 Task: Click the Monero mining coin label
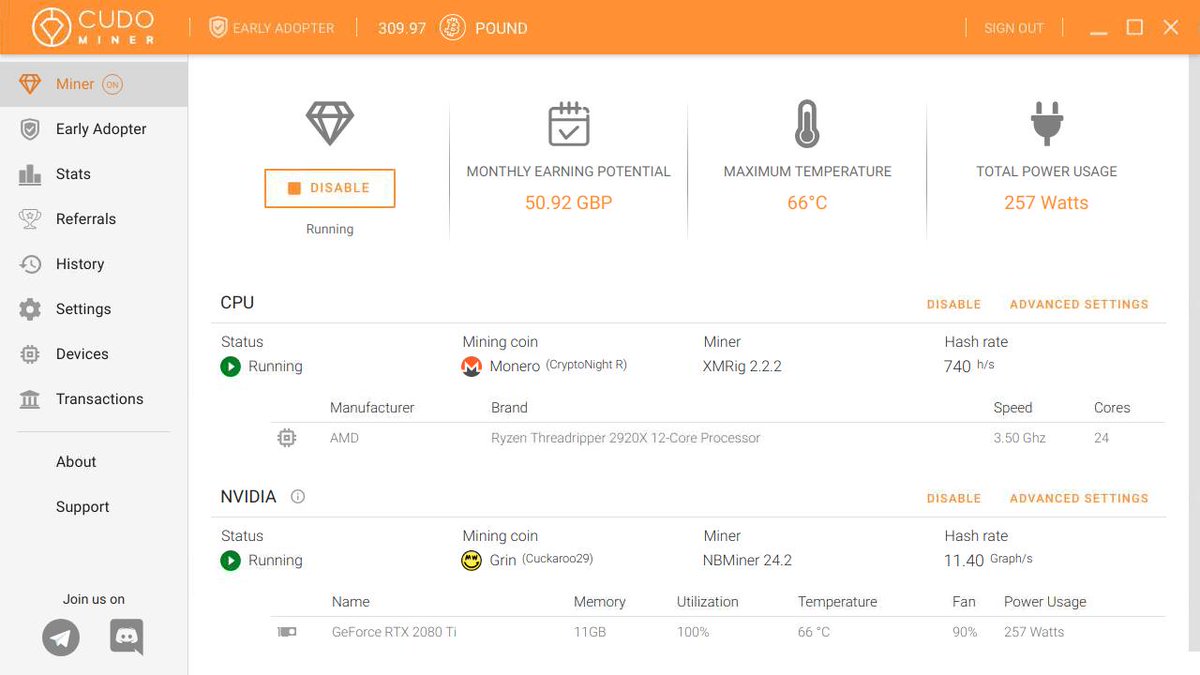tap(515, 367)
